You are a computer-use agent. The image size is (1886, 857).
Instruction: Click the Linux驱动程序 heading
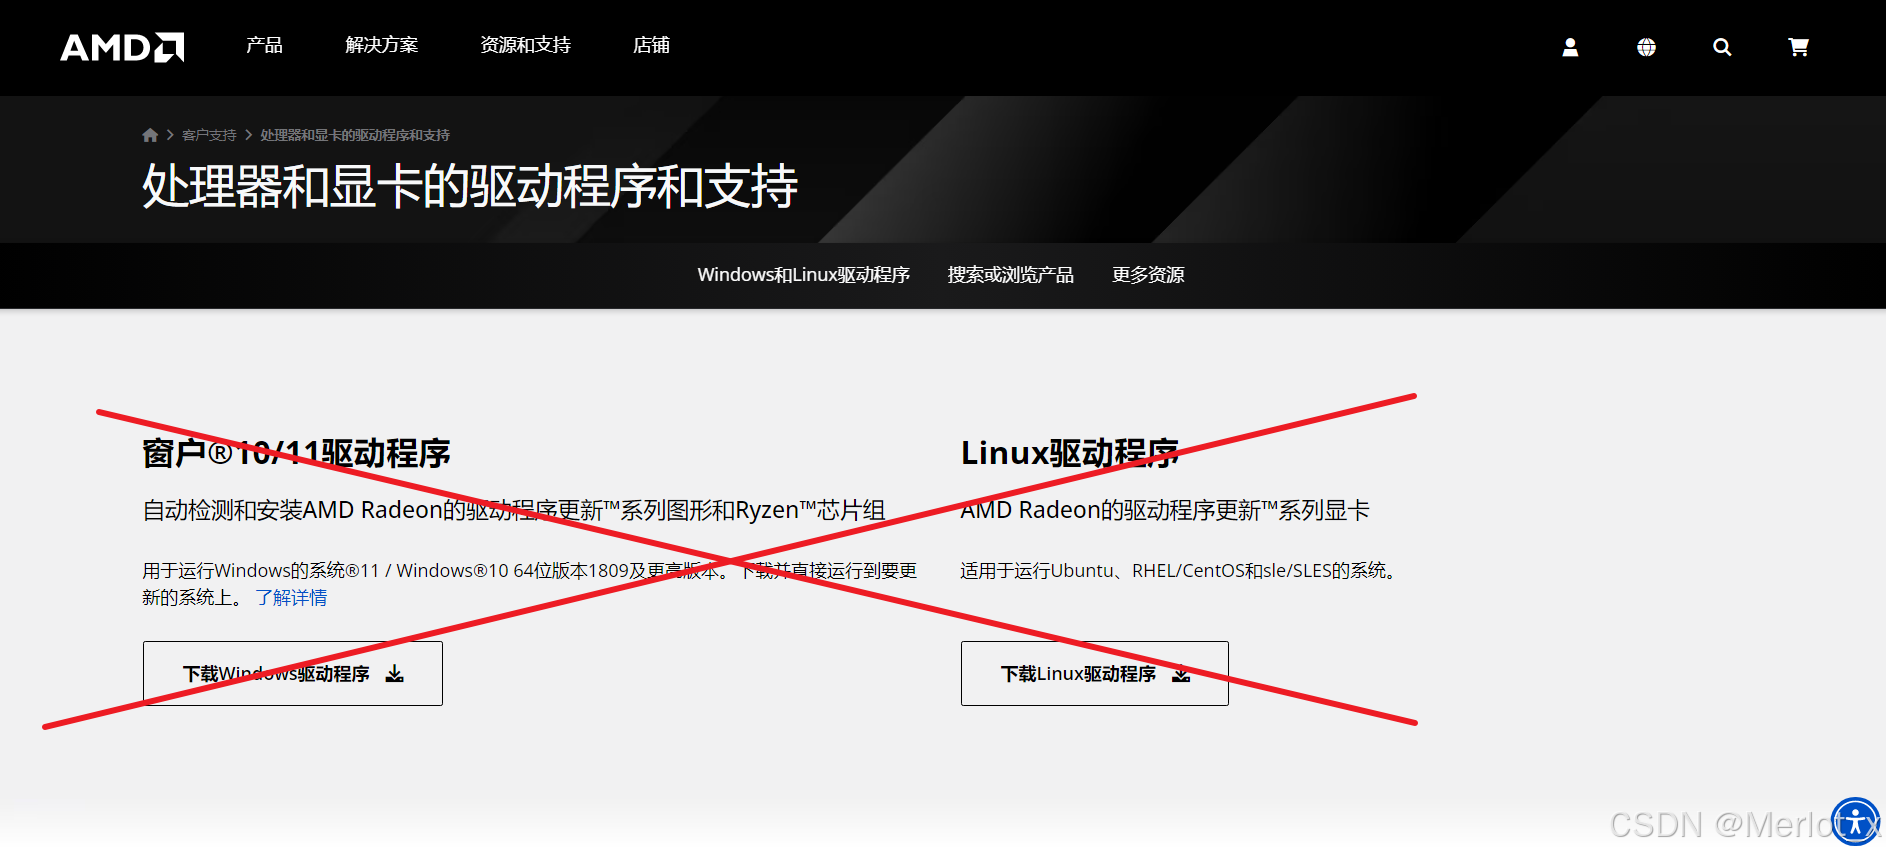click(1070, 453)
